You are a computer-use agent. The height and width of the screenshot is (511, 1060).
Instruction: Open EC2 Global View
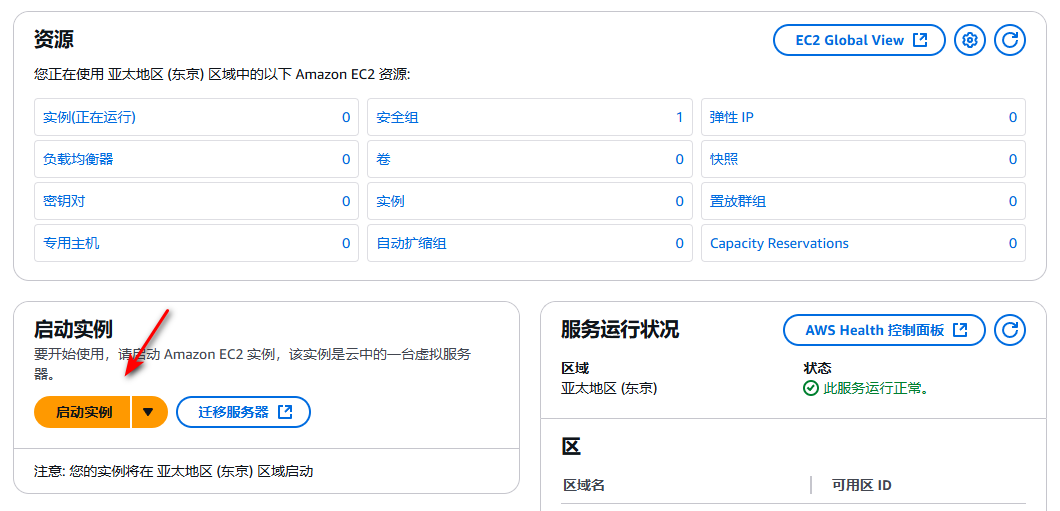[859, 40]
